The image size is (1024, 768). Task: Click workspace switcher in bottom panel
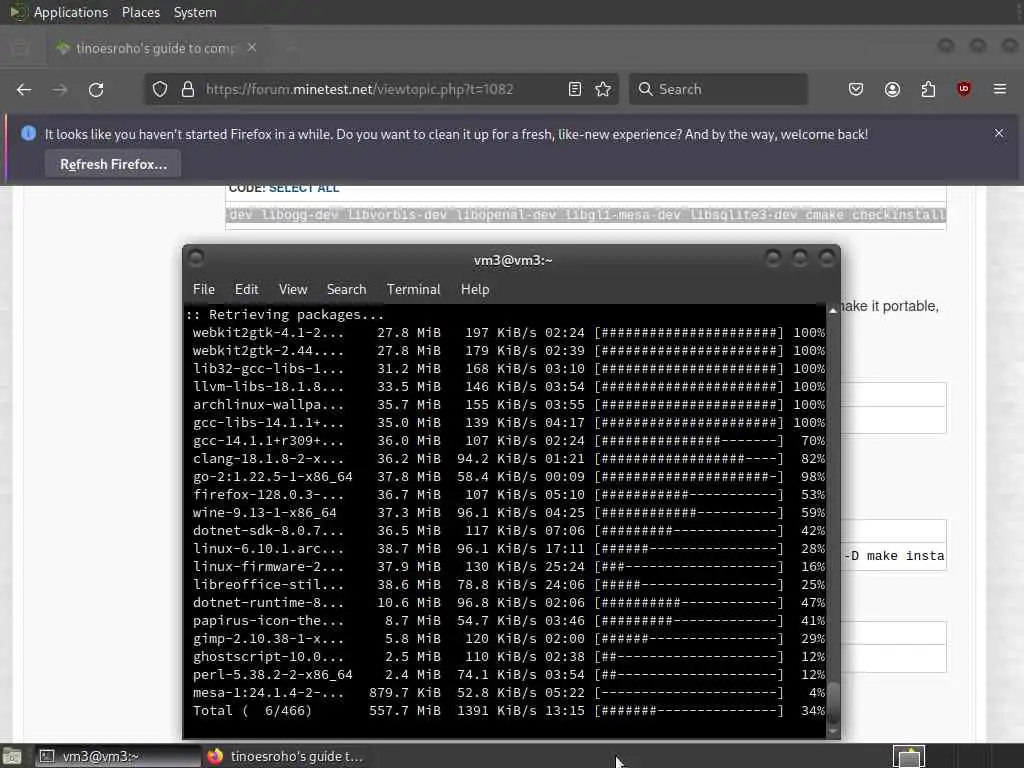click(909, 756)
